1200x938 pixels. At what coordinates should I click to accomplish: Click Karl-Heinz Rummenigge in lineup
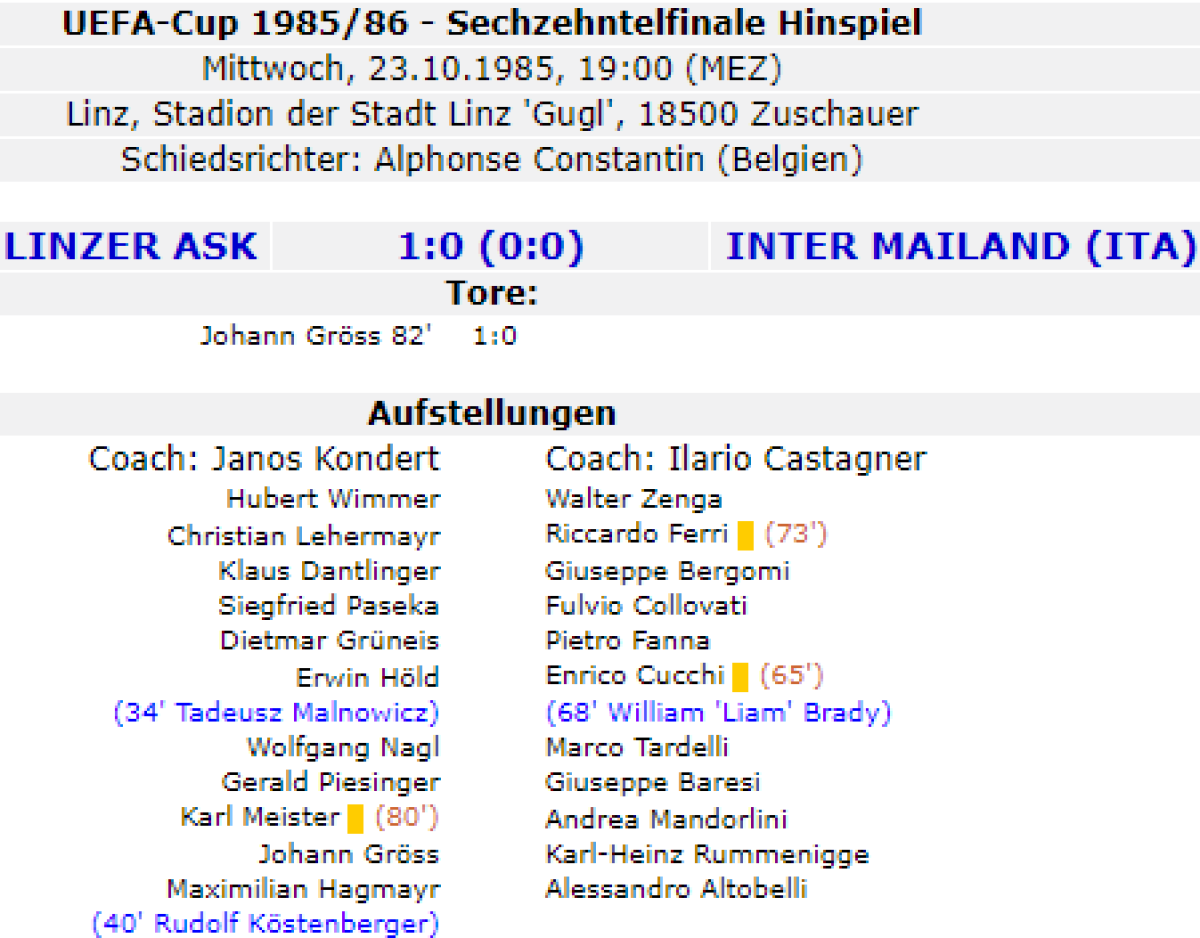(707, 854)
